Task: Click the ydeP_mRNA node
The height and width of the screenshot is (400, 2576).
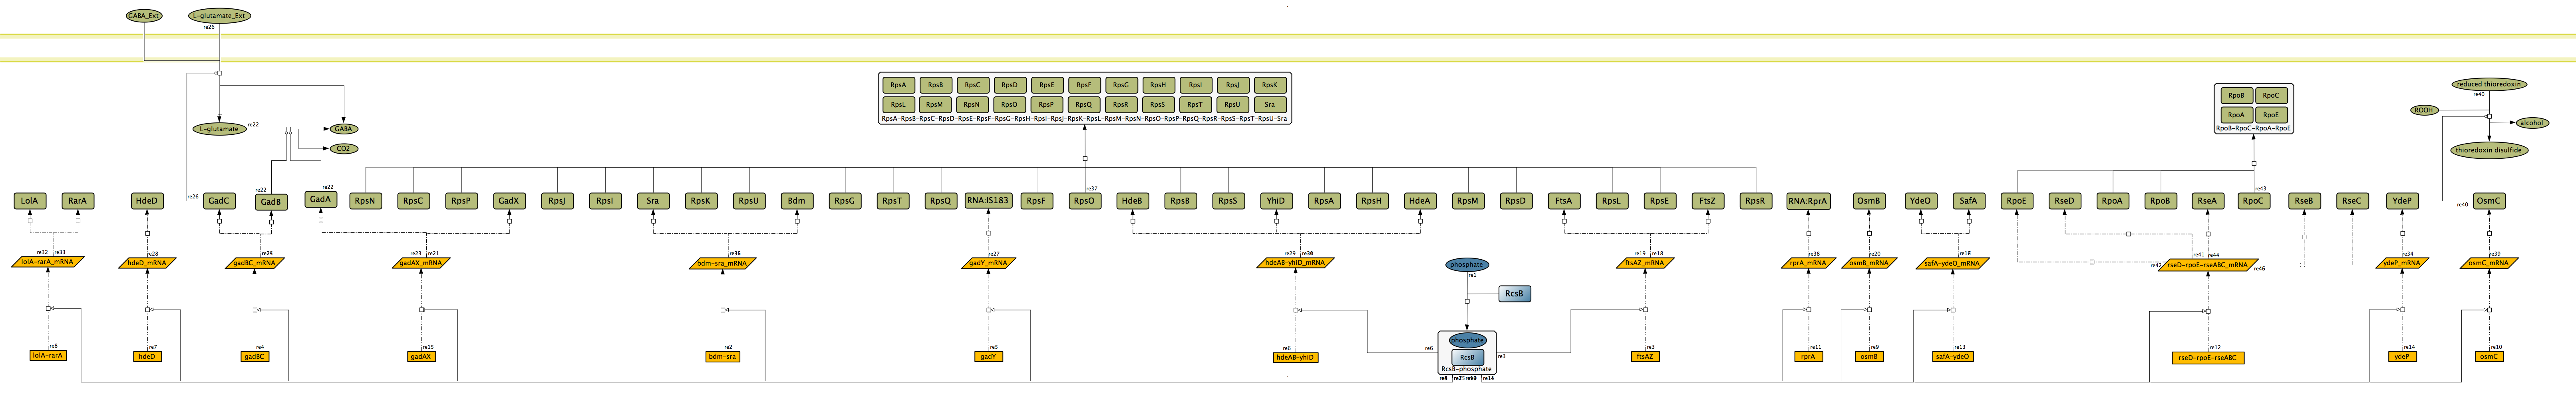Action: [2401, 264]
